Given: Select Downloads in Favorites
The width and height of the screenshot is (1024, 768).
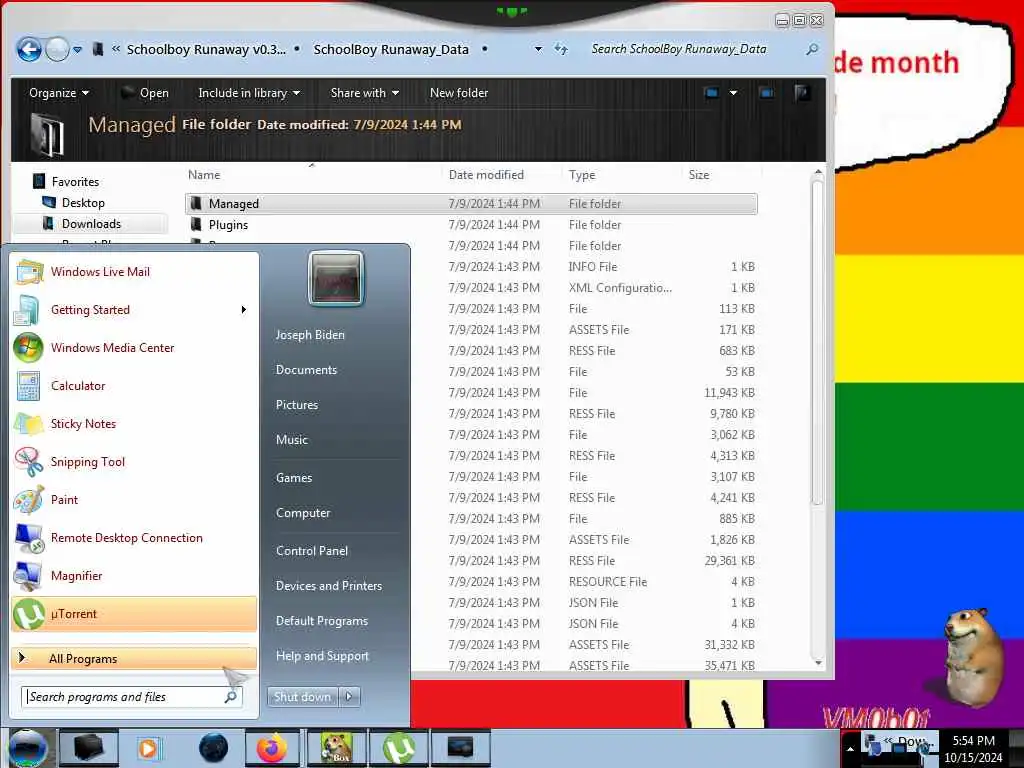Looking at the screenshot, I should [x=91, y=224].
